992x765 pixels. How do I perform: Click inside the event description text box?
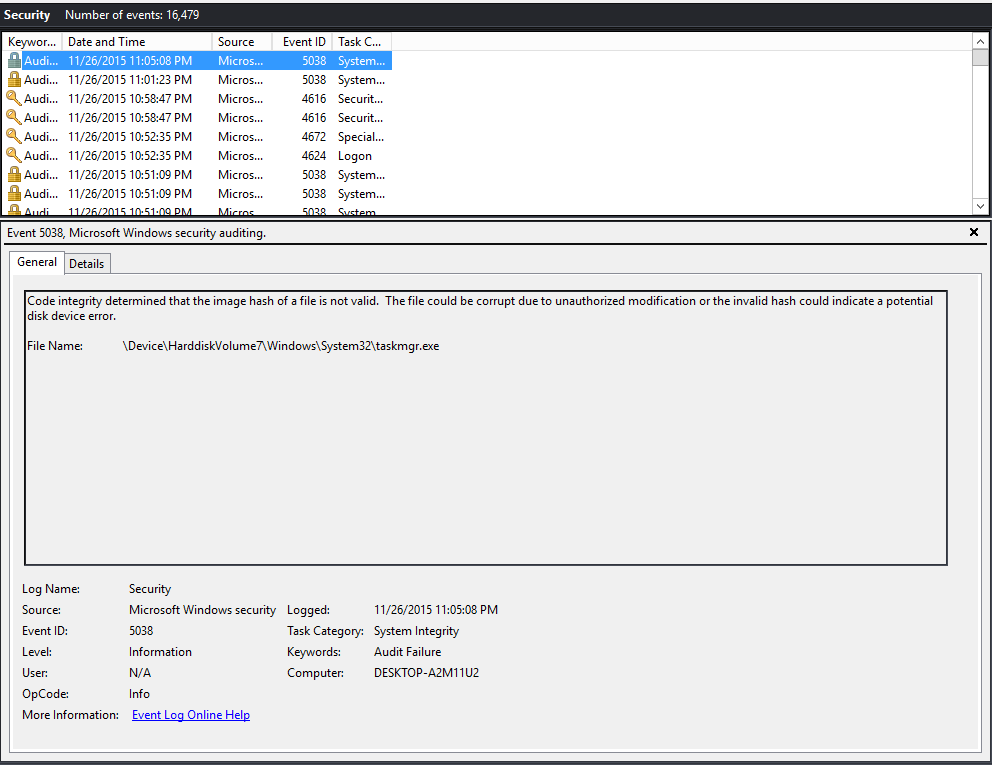pos(485,450)
